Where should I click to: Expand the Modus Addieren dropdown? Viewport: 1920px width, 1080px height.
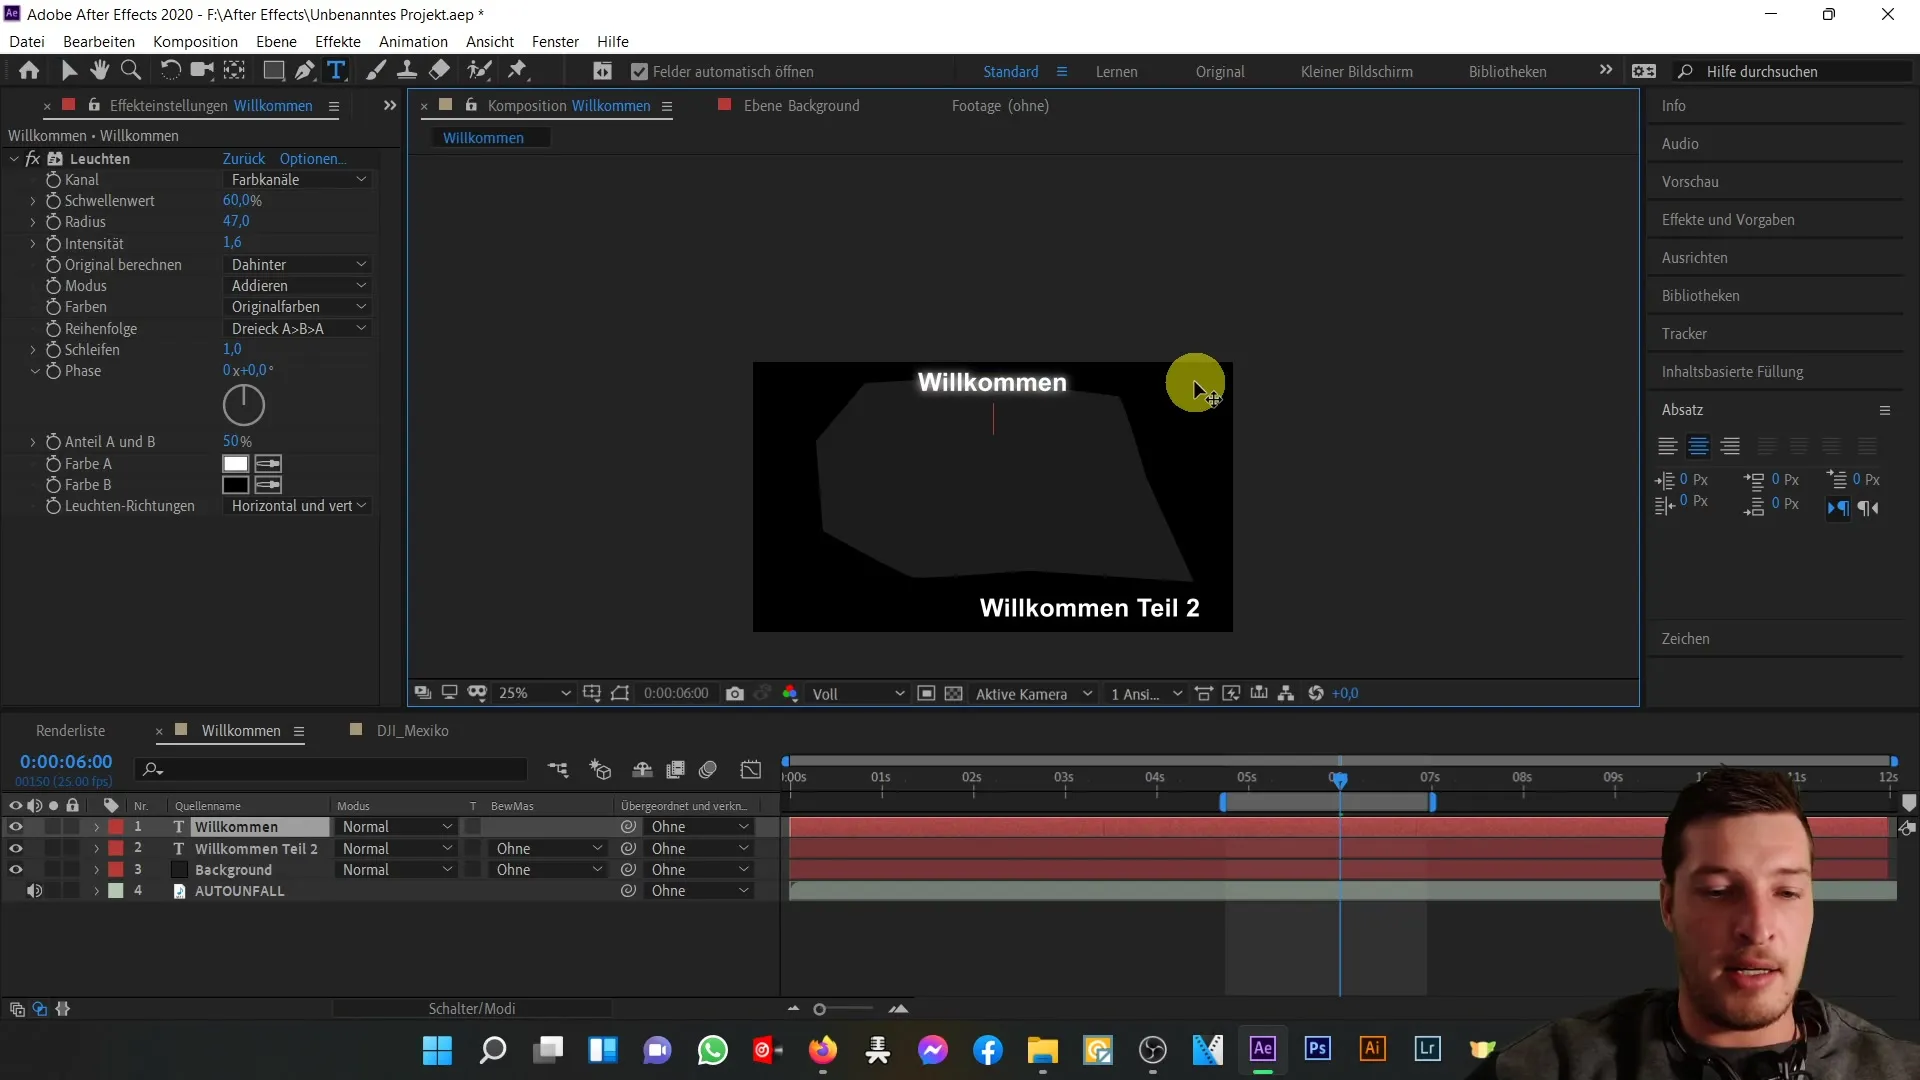coord(297,286)
